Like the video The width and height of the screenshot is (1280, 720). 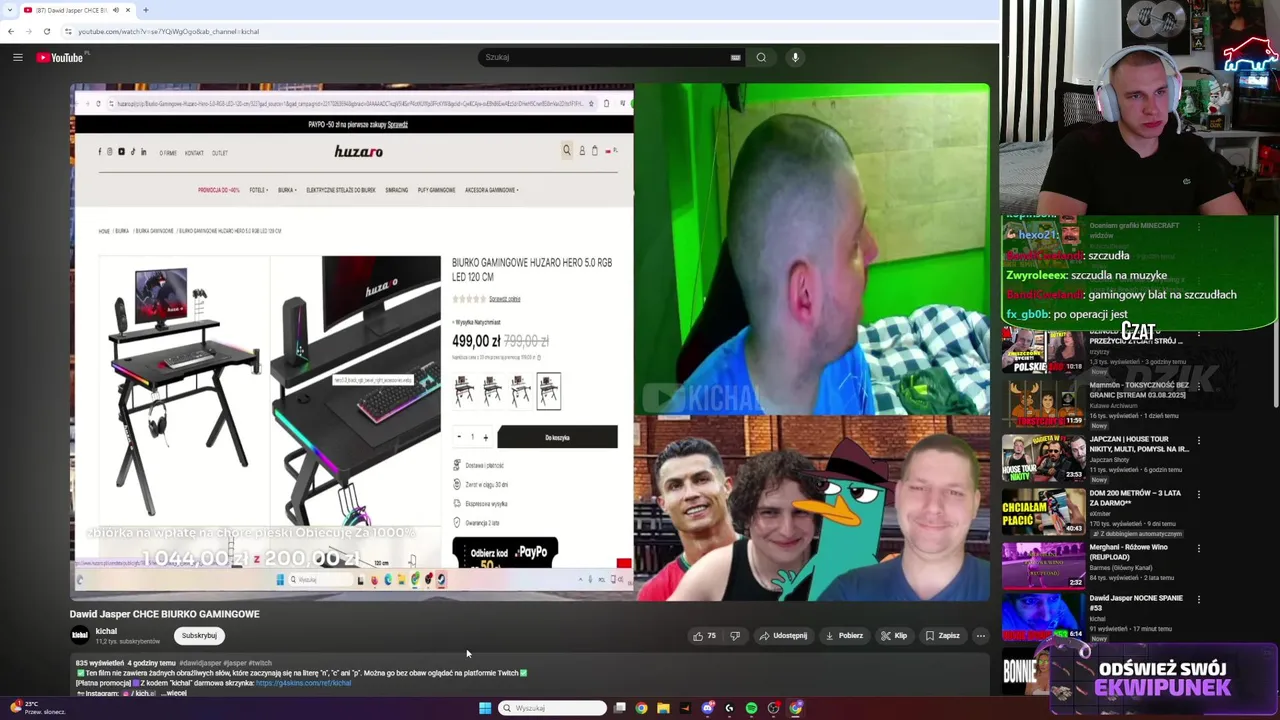(704, 636)
